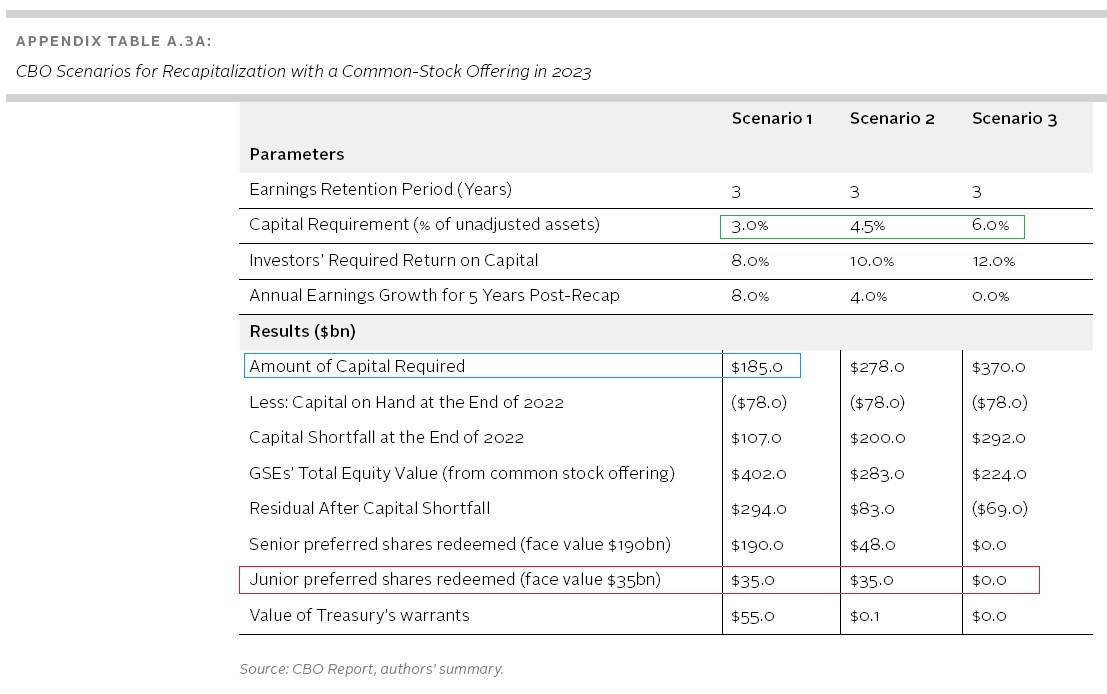
Task: Click the $185.0 capital required cell
Action: point(757,367)
